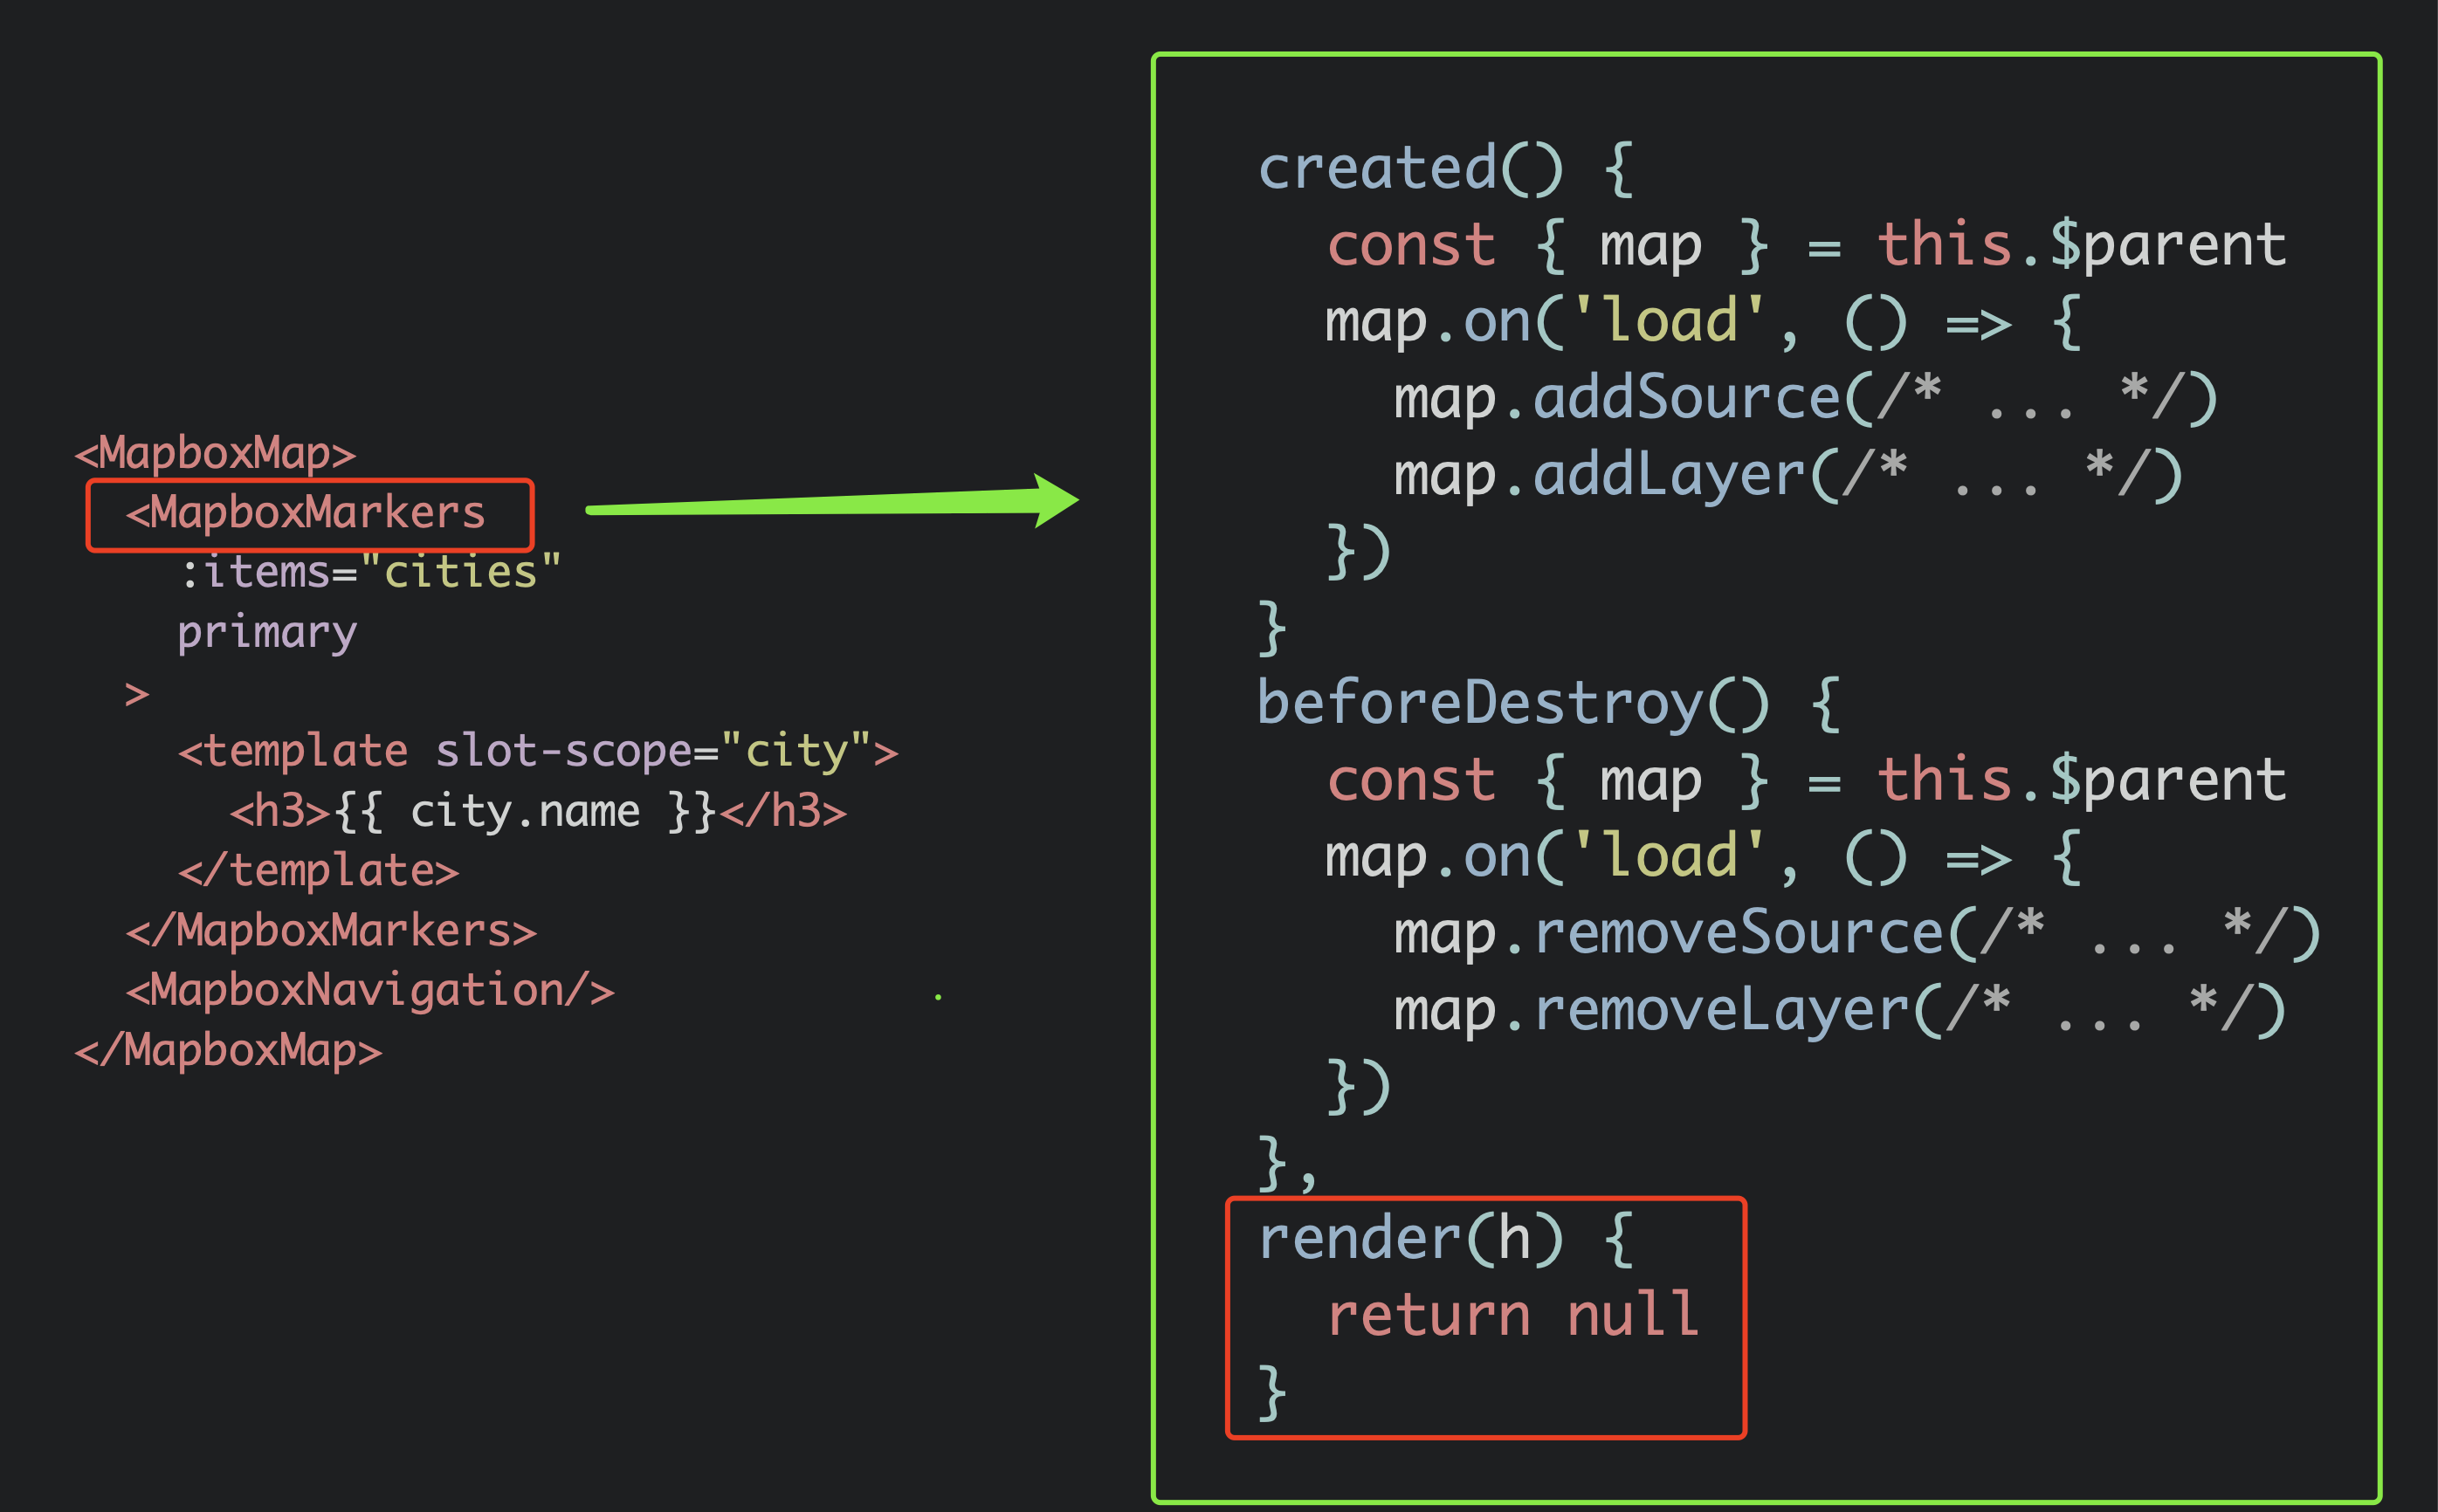Click the render(h) function line
This screenshot has height=1512, width=2438.
coord(1444,1239)
